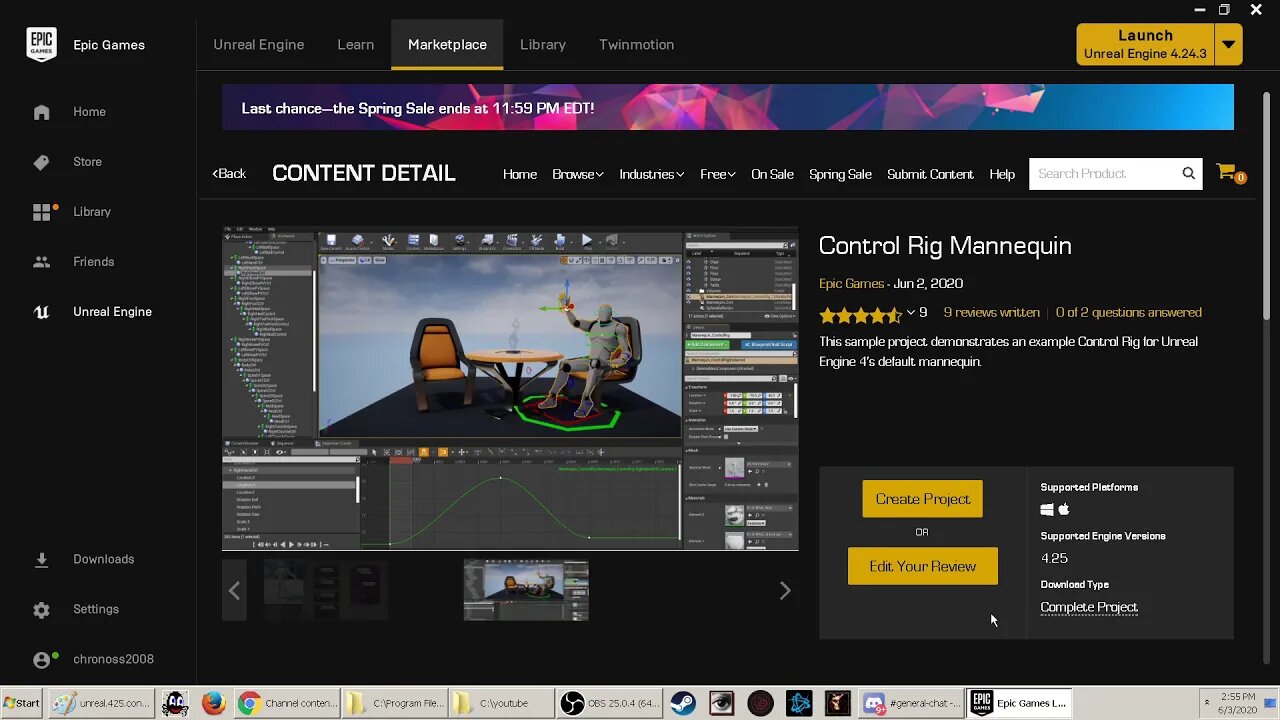This screenshot has width=1280, height=720.
Task: Open the Epic Games seller link
Action: click(851, 284)
